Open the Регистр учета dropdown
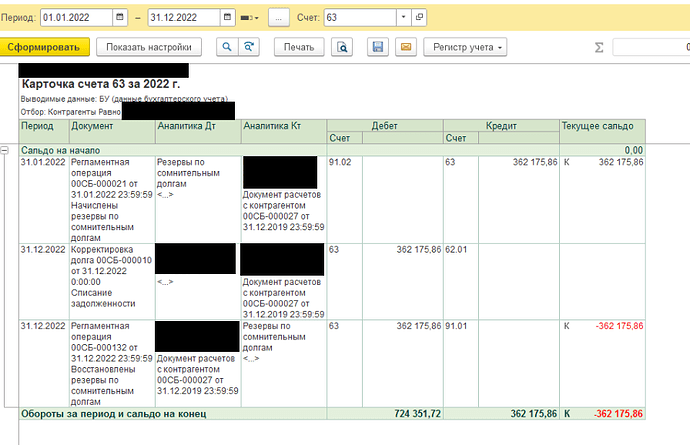This screenshot has height=445, width=690. pyautogui.click(x=465, y=47)
